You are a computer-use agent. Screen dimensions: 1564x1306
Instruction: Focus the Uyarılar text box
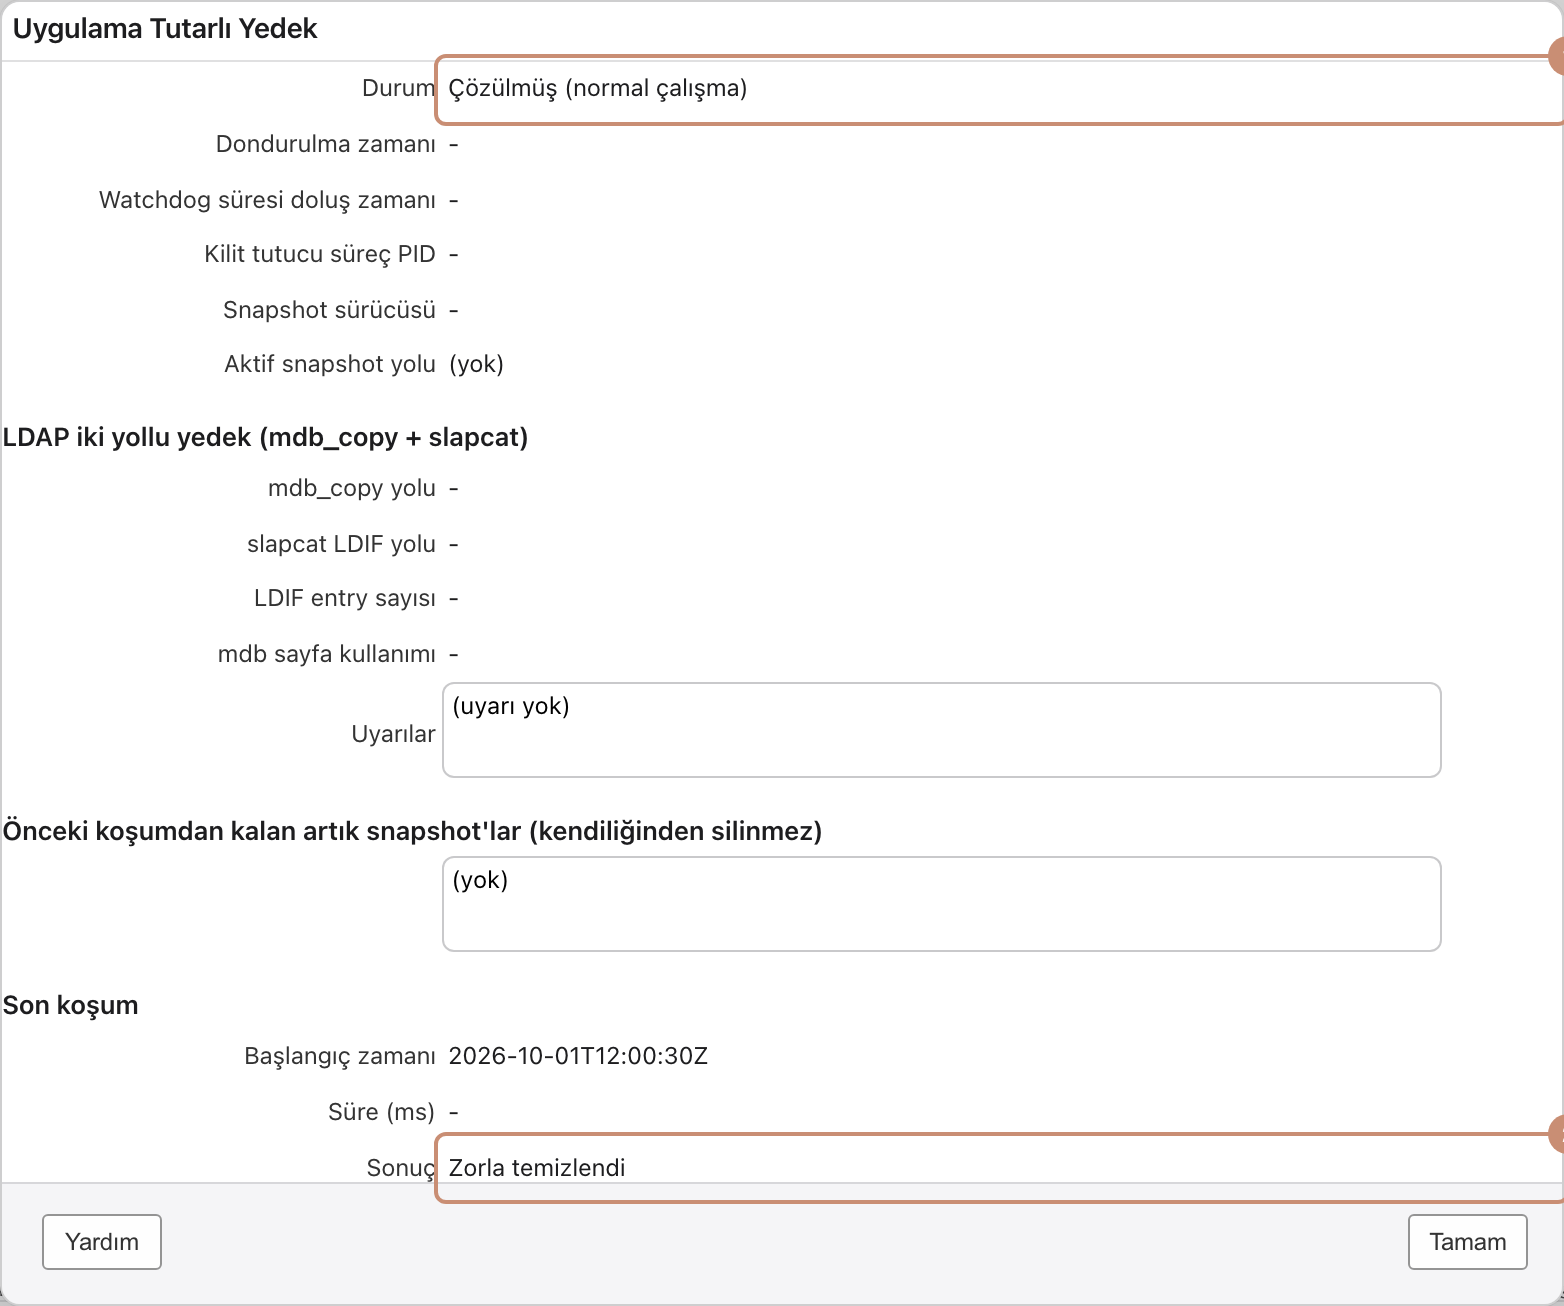(x=941, y=730)
